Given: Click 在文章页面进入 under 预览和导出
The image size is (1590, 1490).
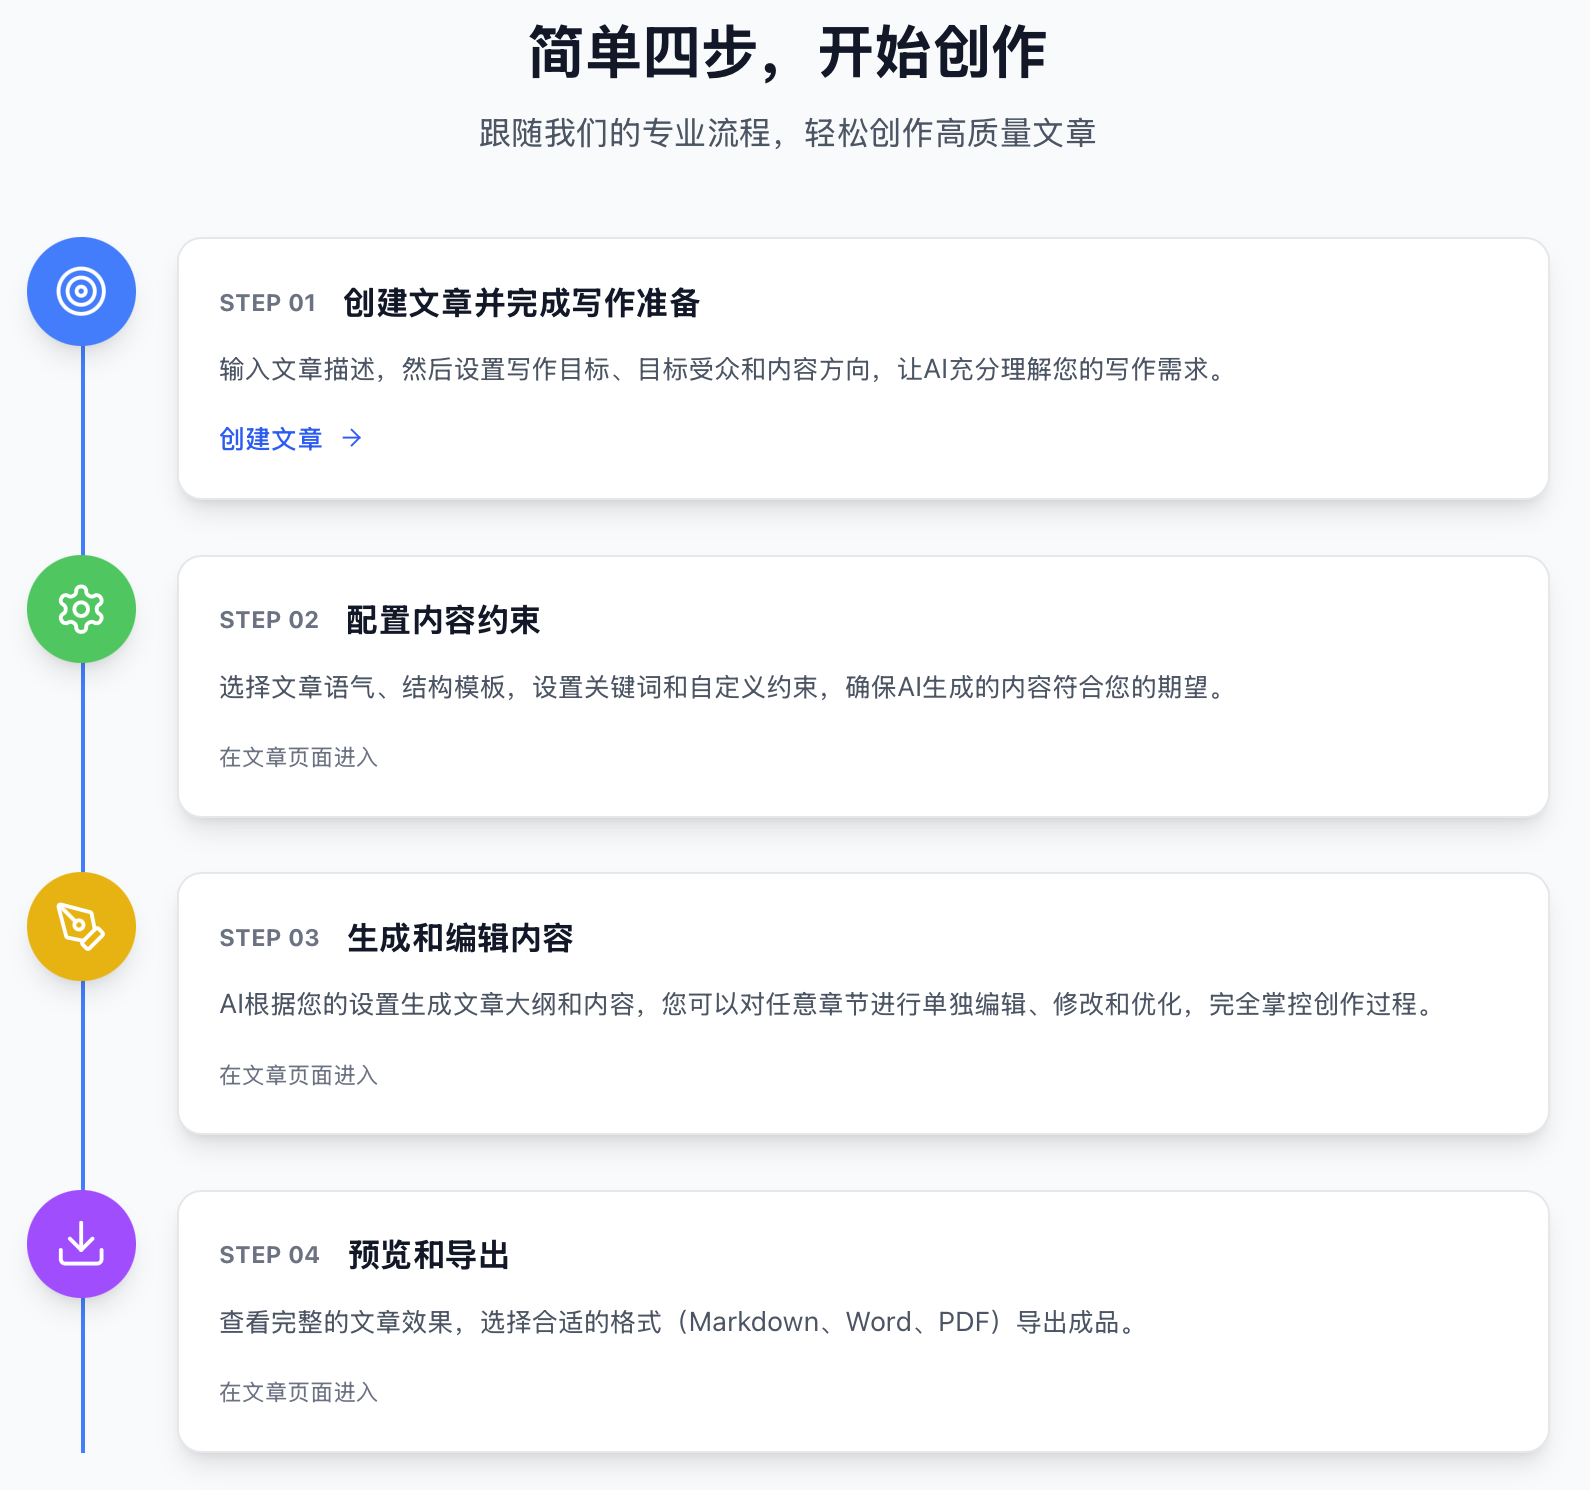Looking at the screenshot, I should [298, 1392].
